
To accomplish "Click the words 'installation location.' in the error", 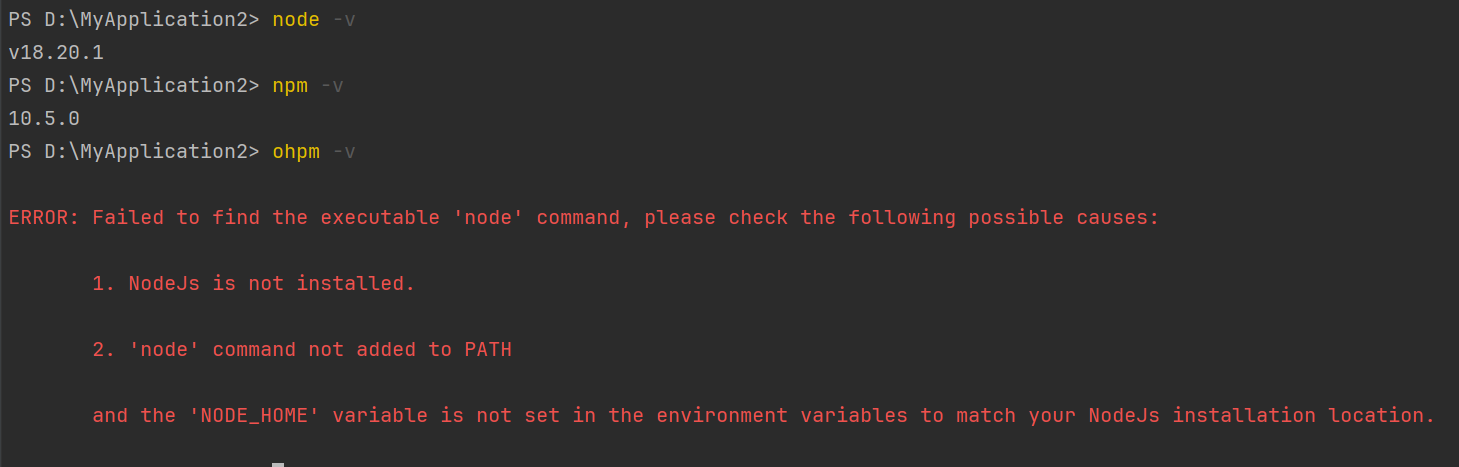I will [x=1304, y=416].
